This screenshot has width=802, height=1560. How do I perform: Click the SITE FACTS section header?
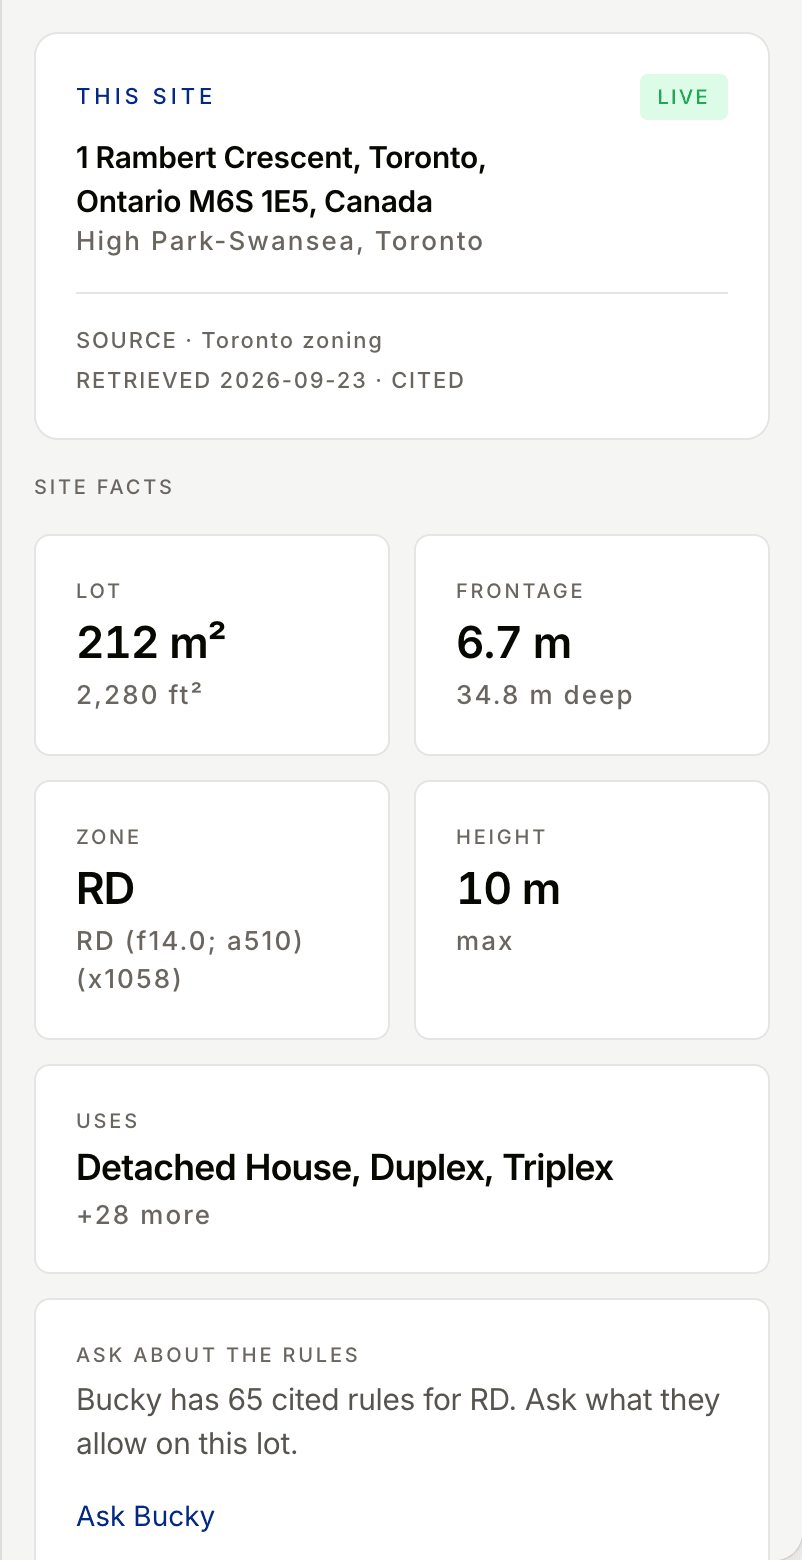point(104,487)
